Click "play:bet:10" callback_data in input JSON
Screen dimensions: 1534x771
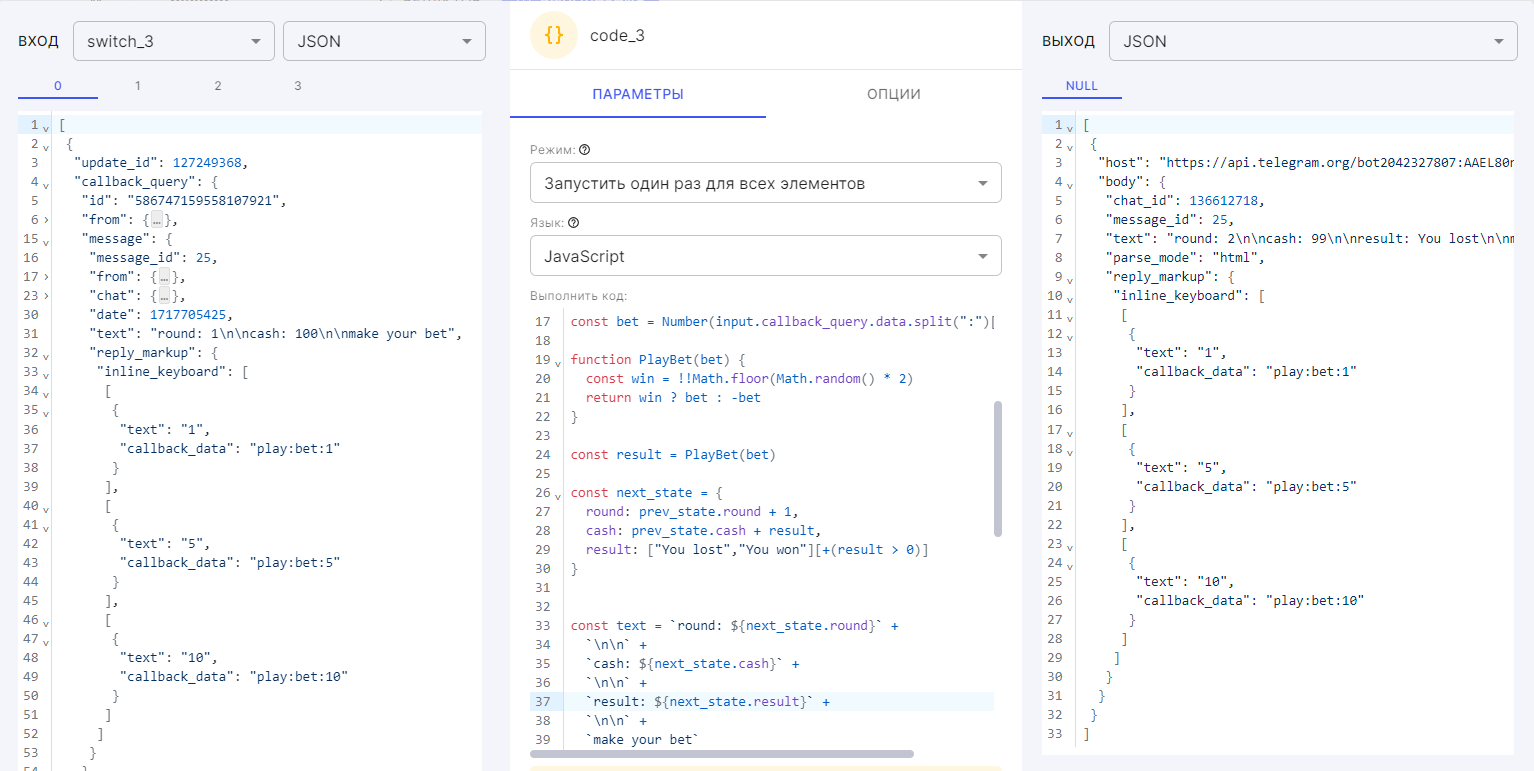coord(299,676)
